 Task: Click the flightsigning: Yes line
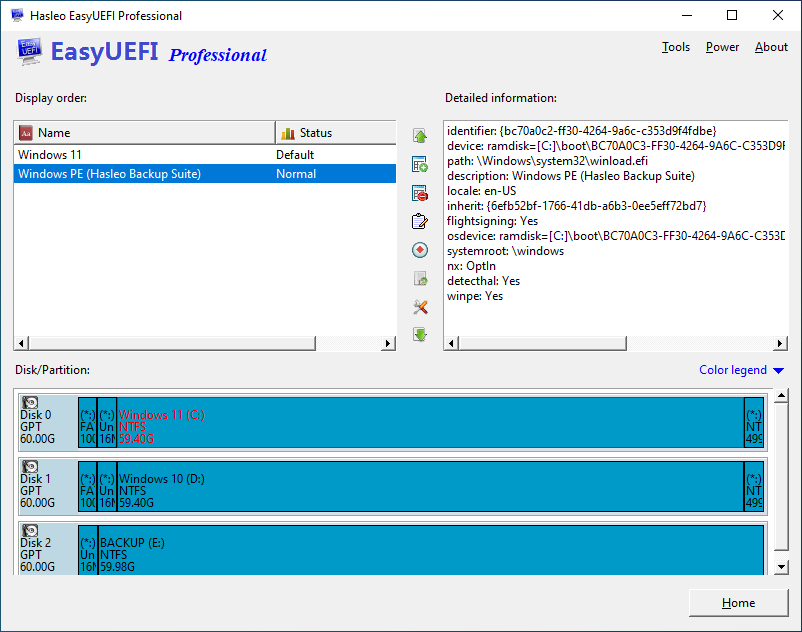click(492, 221)
